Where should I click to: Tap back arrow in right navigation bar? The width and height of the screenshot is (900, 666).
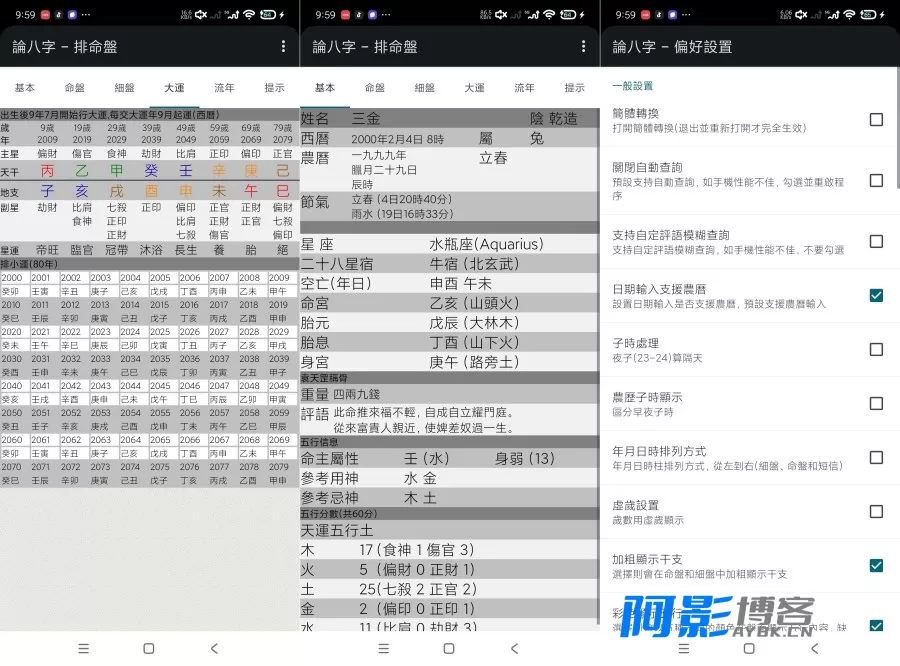point(814,648)
